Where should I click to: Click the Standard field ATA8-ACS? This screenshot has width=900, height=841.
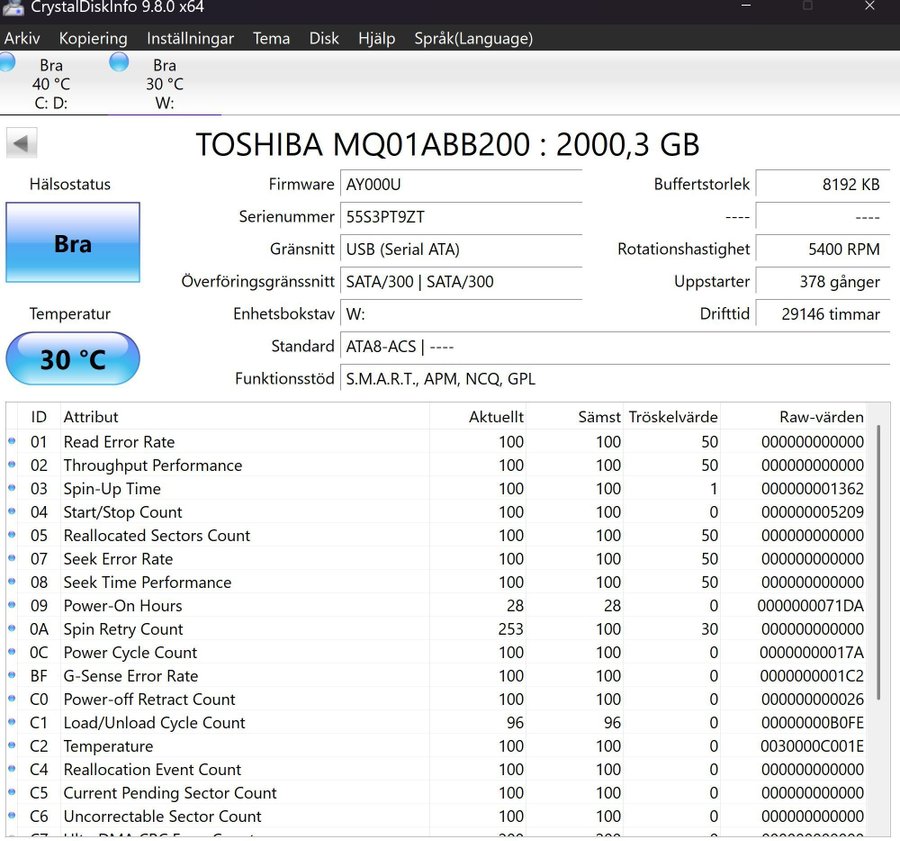pos(615,347)
